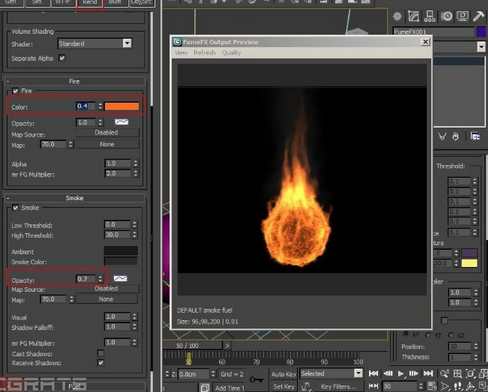This screenshot has height=392, width=488.
Task: Open the Quality menu in FumeFX preview
Action: (231, 53)
